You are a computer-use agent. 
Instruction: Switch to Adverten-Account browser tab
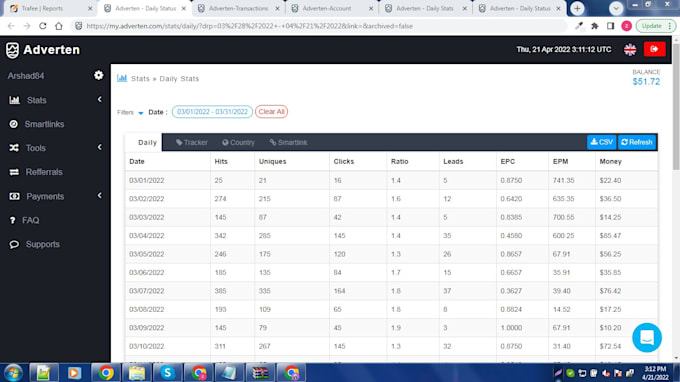[332, 8]
